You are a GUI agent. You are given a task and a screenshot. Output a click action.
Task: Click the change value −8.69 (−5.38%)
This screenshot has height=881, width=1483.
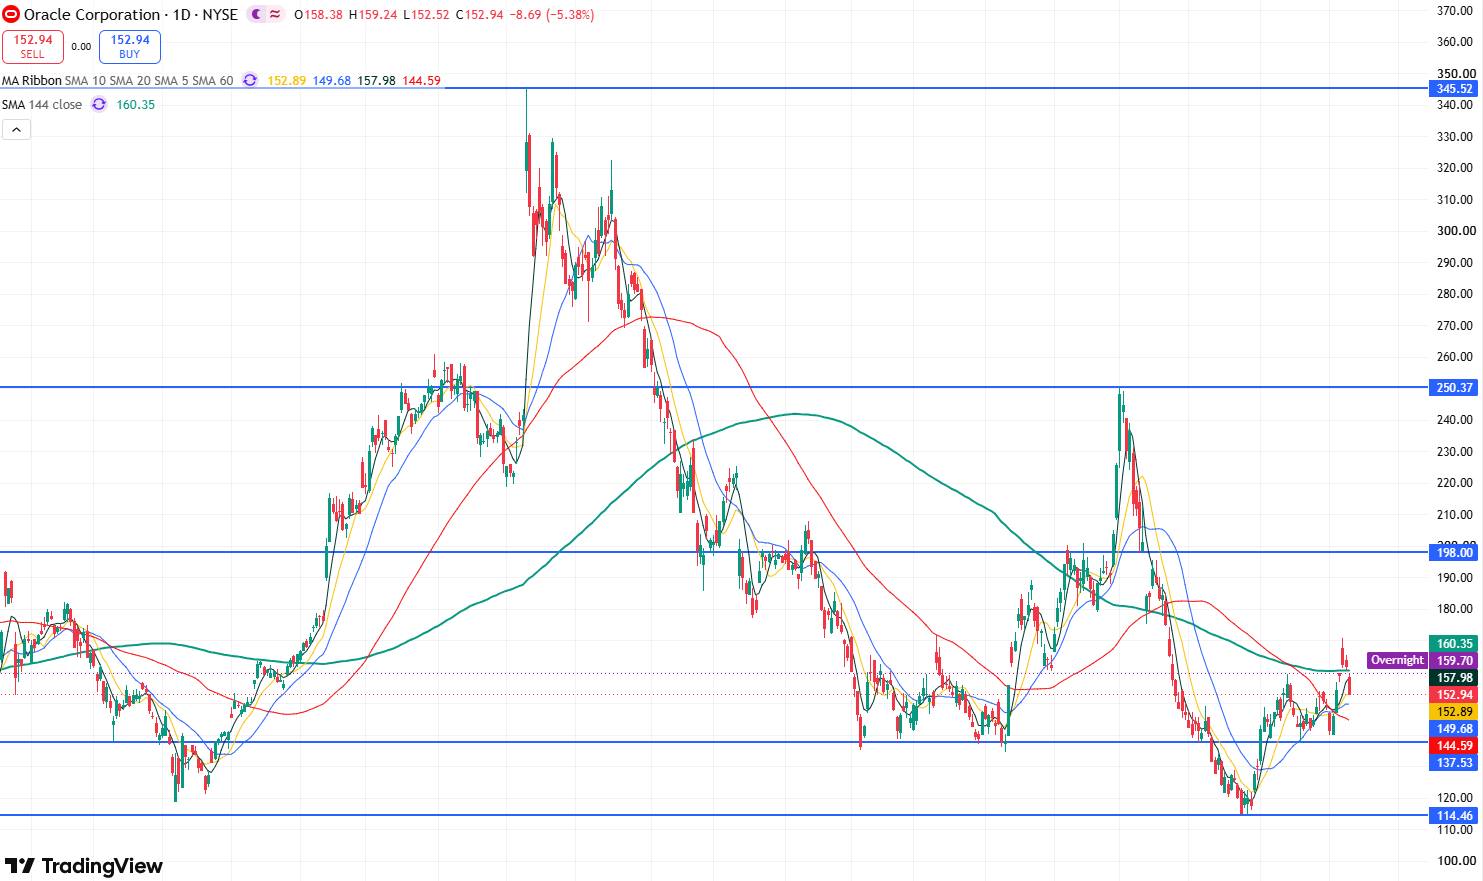coord(552,15)
